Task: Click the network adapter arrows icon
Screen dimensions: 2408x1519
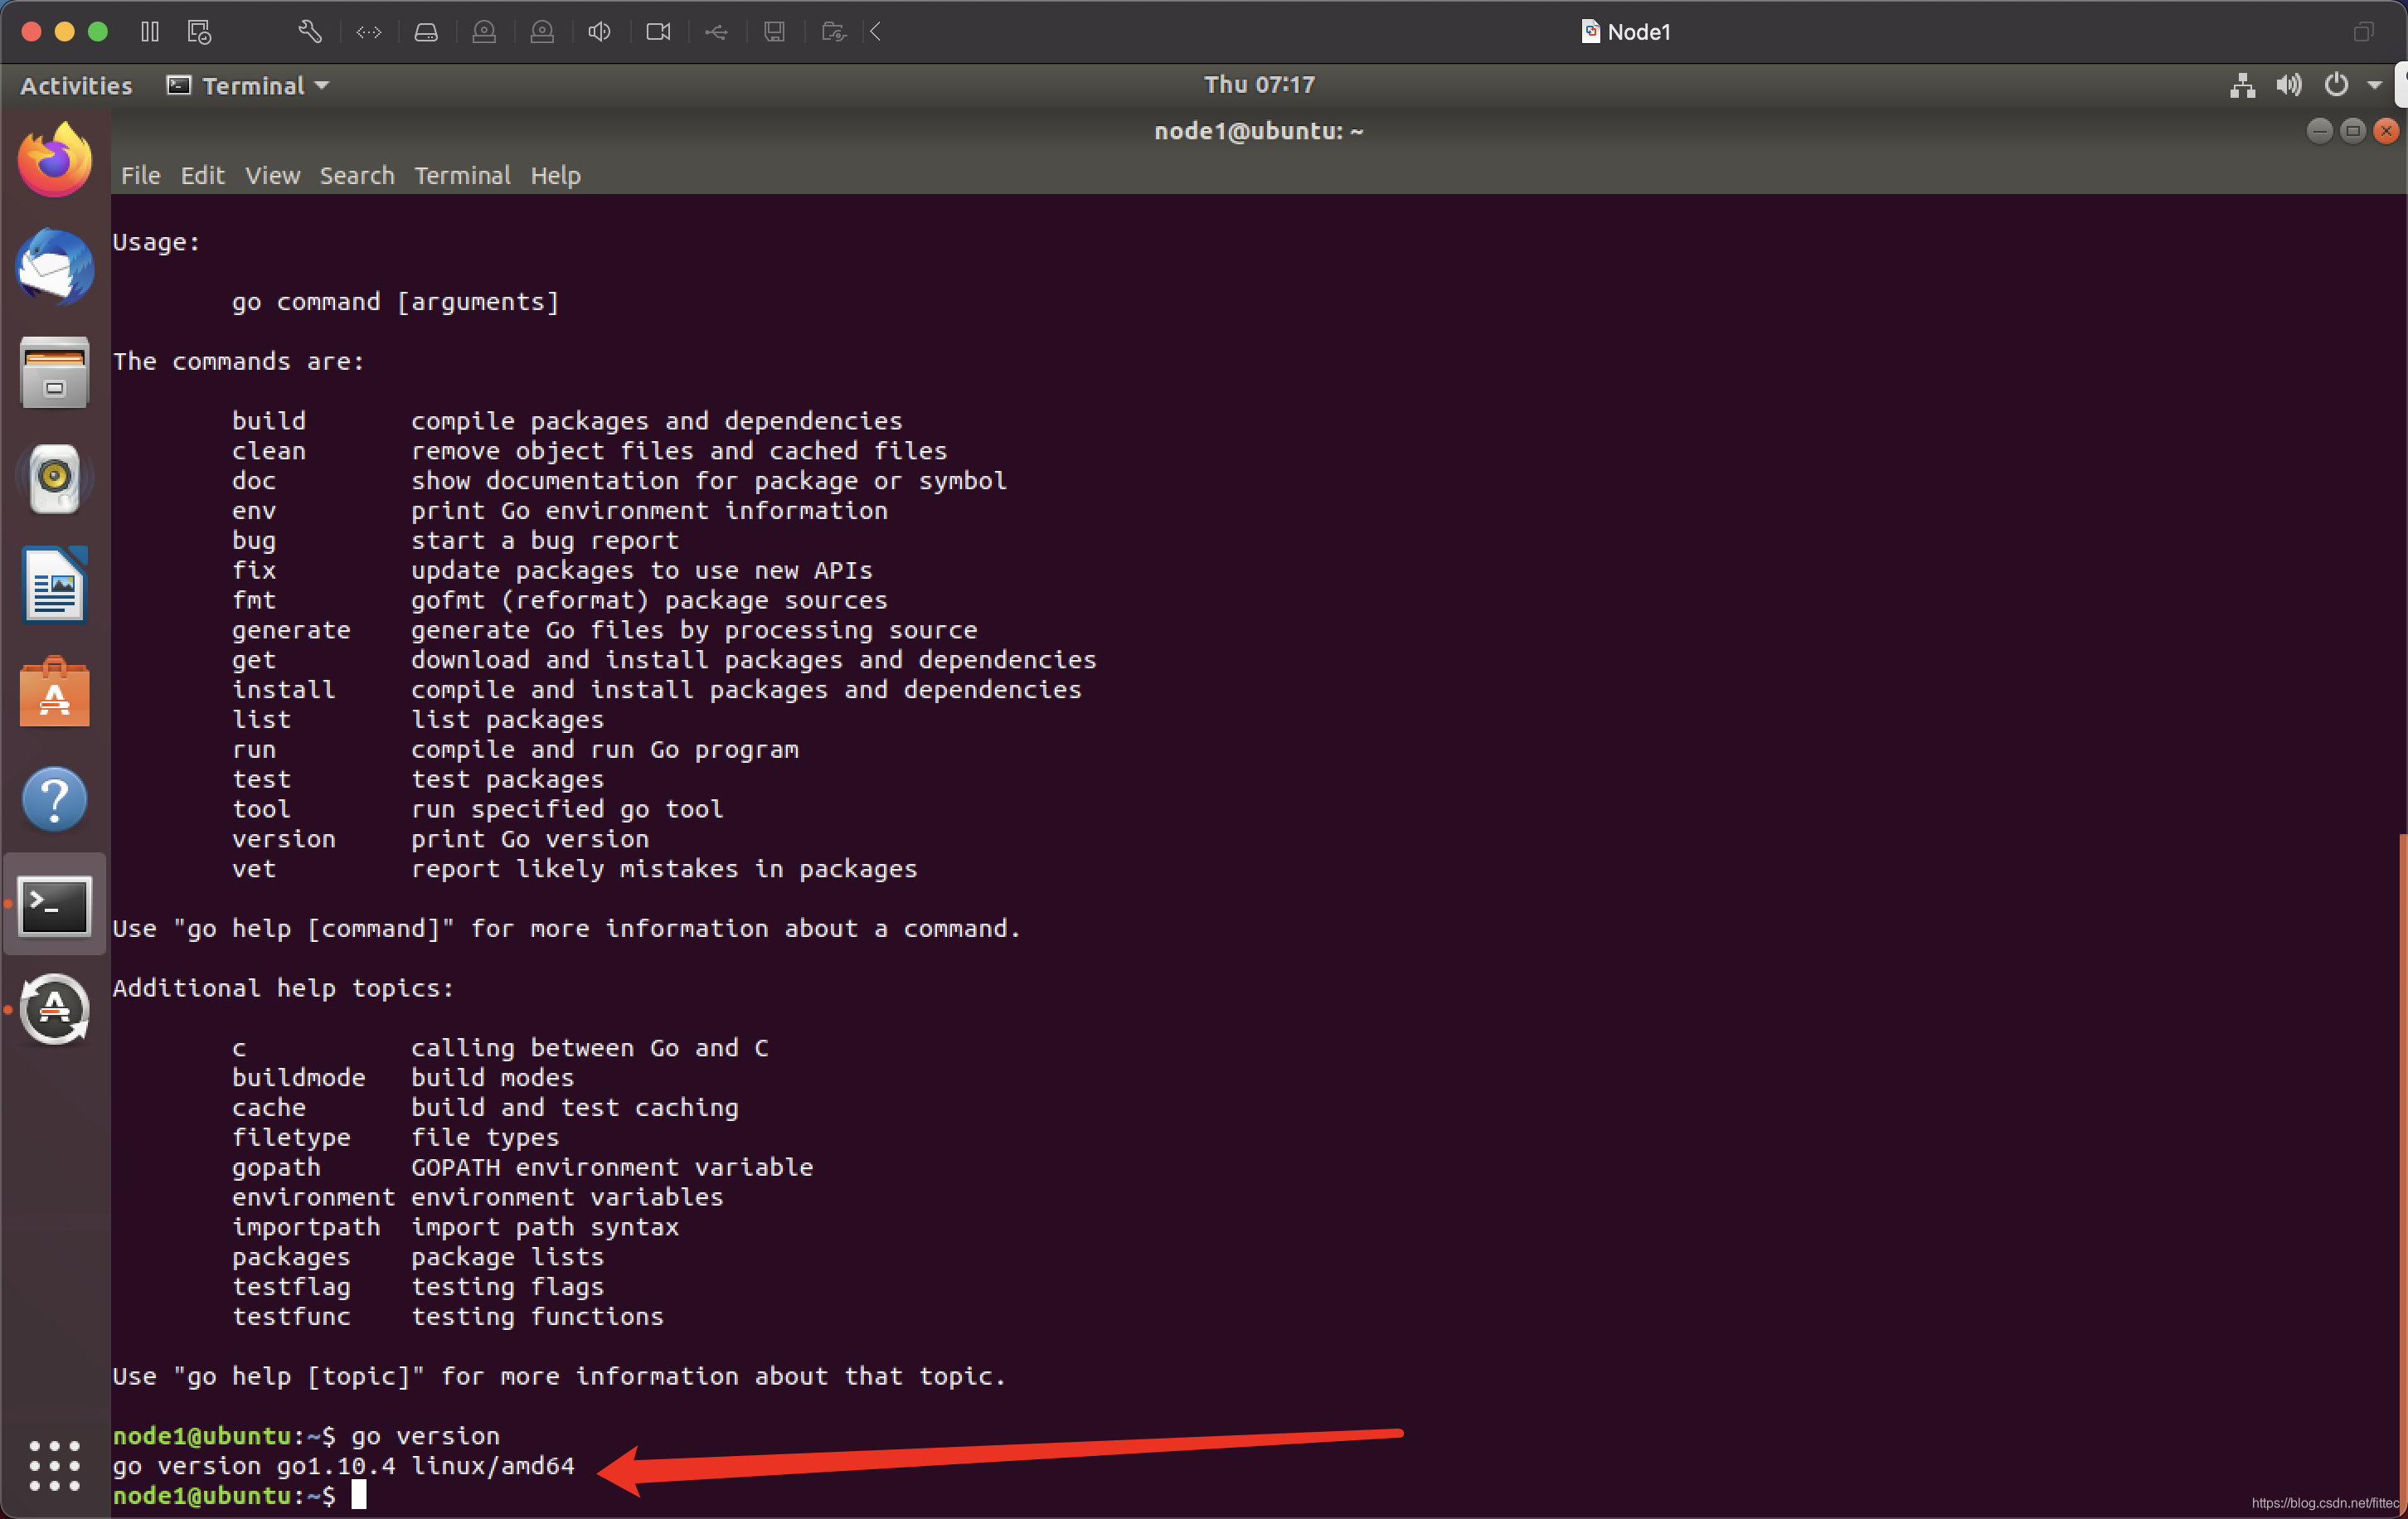Action: point(369,32)
